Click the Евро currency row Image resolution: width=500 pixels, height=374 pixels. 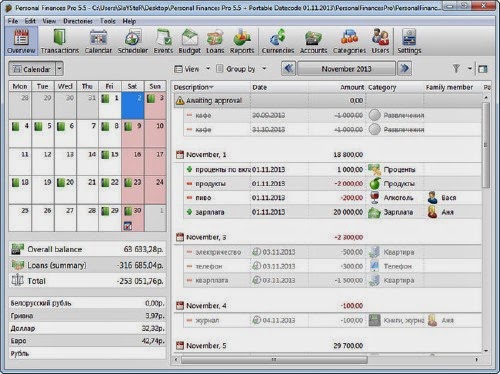click(87, 341)
